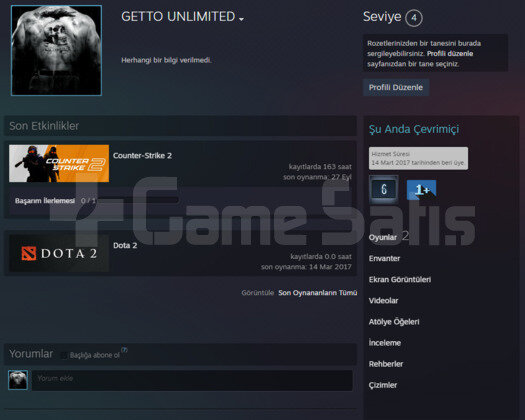Open the İnceleme link
Viewport: 525px width, 420px height.
[385, 343]
